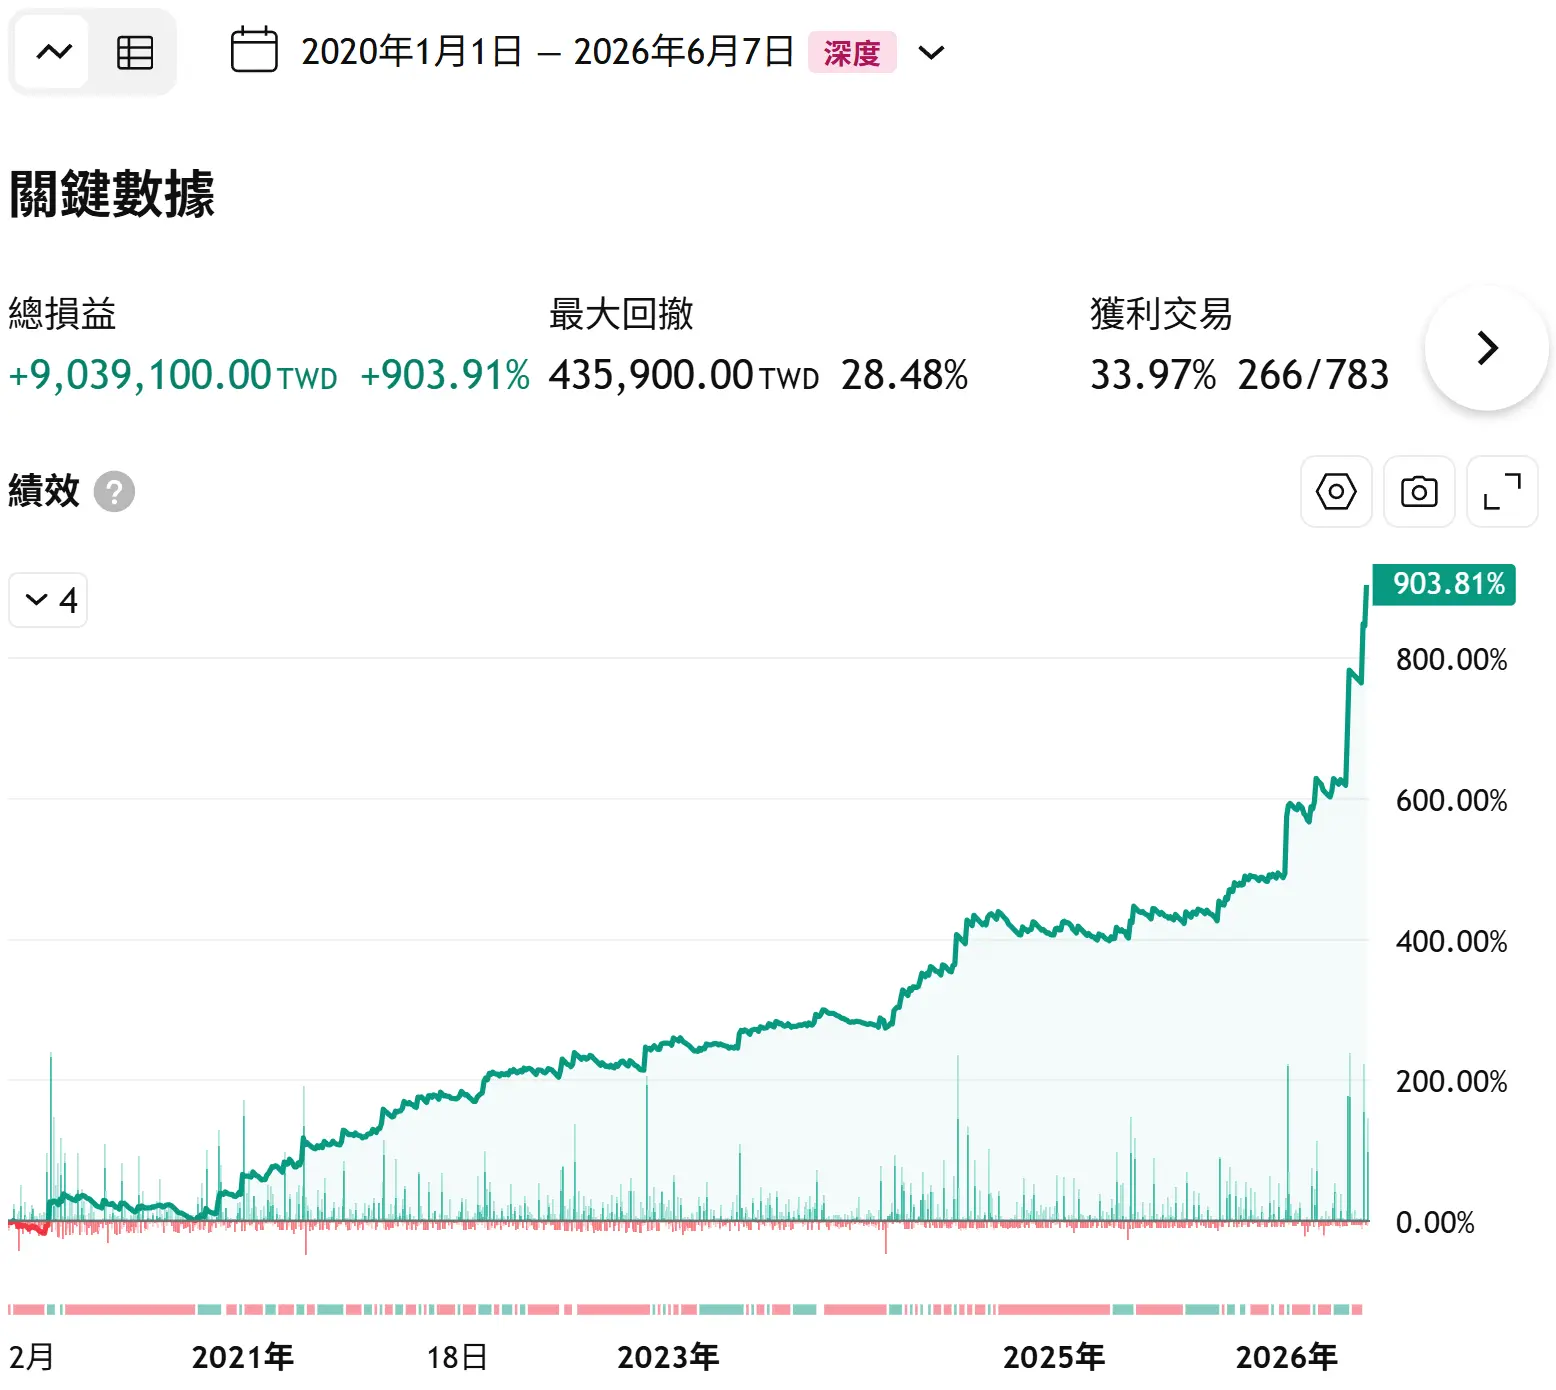Image resolution: width=1556 pixels, height=1390 pixels.
Task: Click the 2025年 time axis label
Action: click(1054, 1357)
